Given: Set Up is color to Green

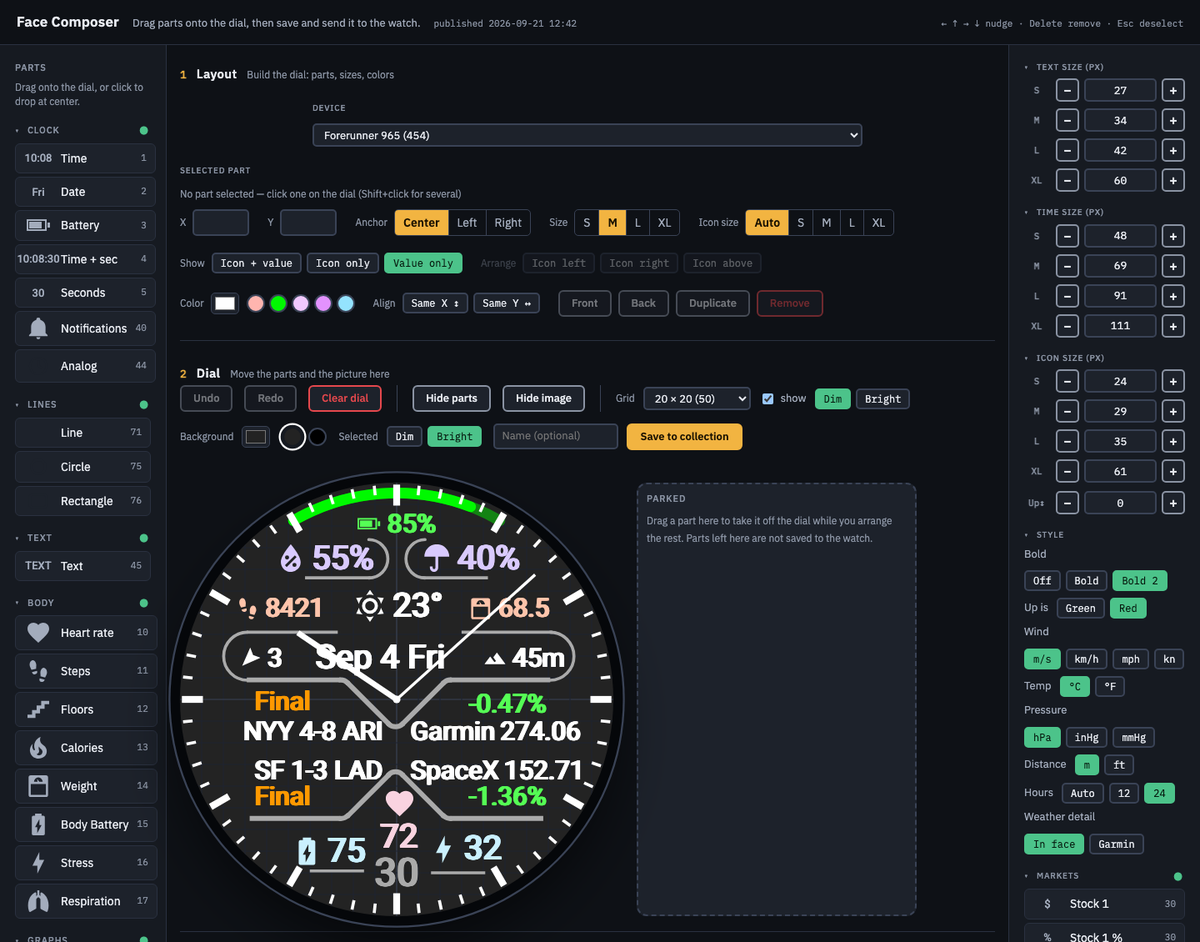Looking at the screenshot, I should tap(1080, 608).
